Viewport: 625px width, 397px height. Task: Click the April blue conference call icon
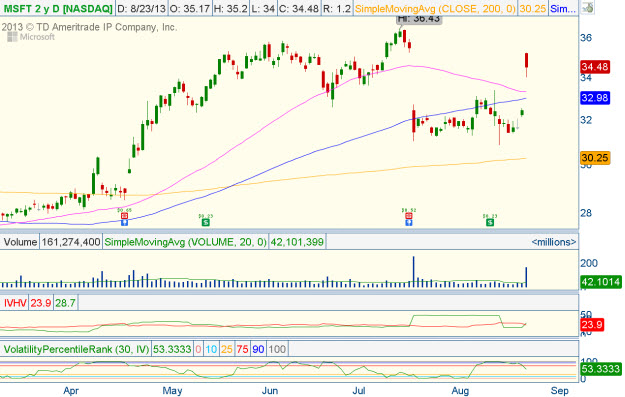(124, 222)
